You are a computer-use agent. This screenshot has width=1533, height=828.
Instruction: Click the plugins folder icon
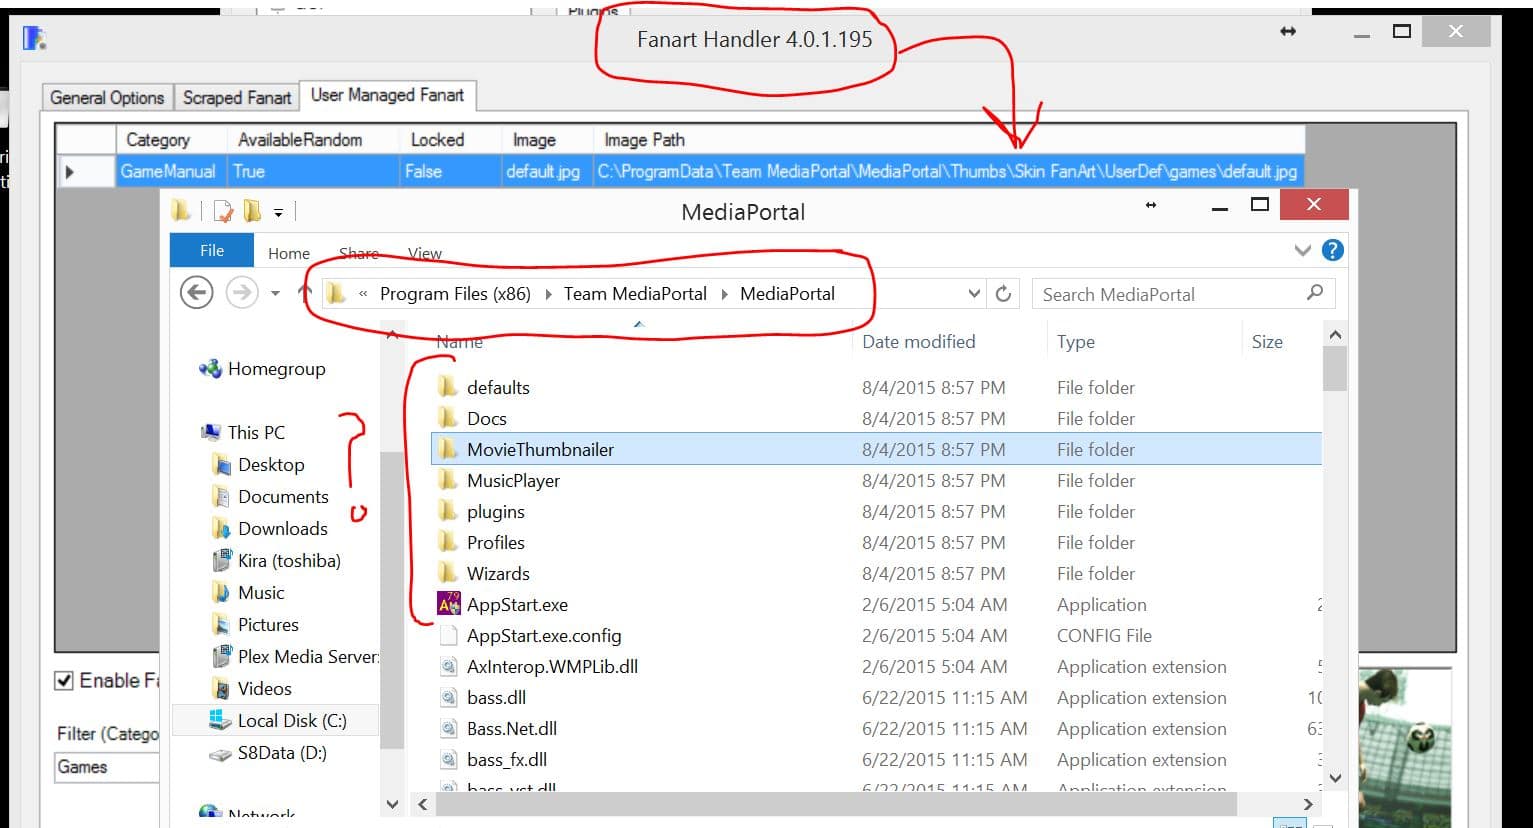tap(449, 511)
